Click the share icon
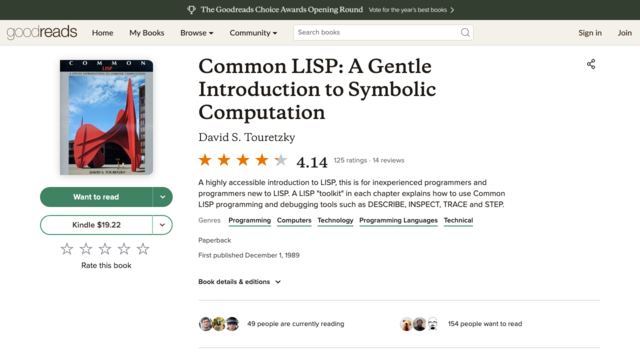 pyautogui.click(x=591, y=64)
